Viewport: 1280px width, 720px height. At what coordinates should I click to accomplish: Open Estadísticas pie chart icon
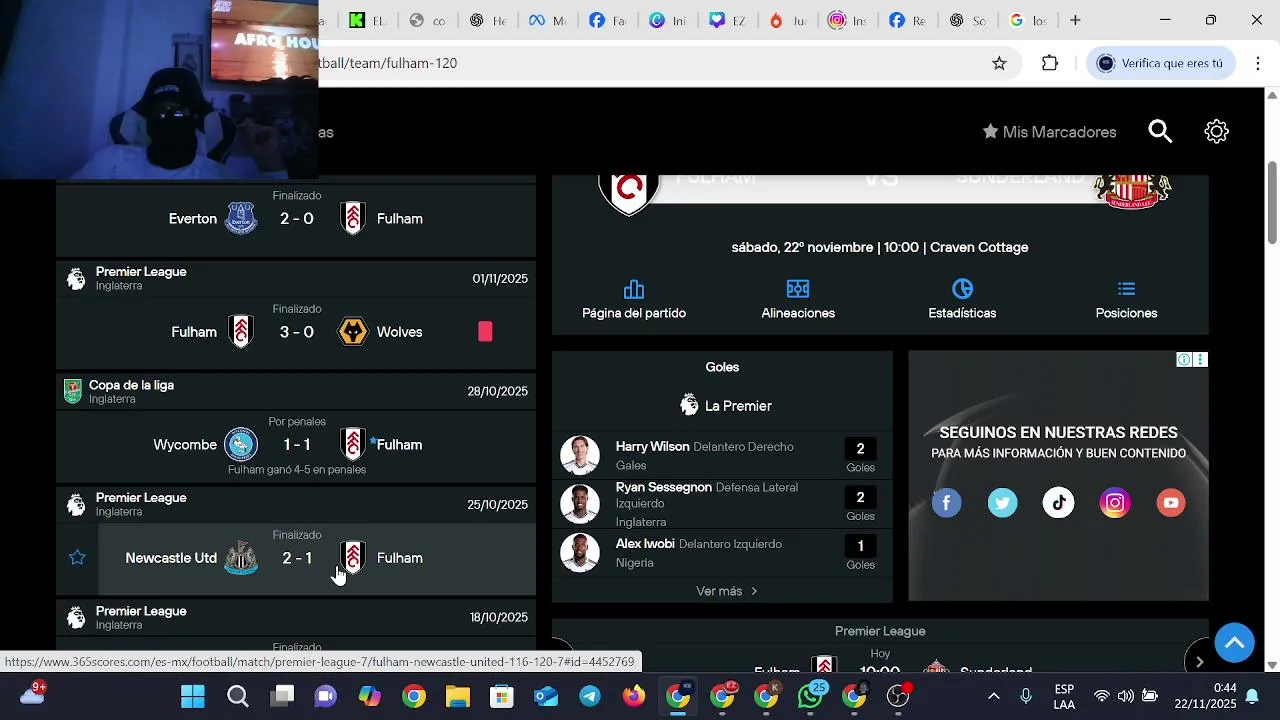coord(962,289)
